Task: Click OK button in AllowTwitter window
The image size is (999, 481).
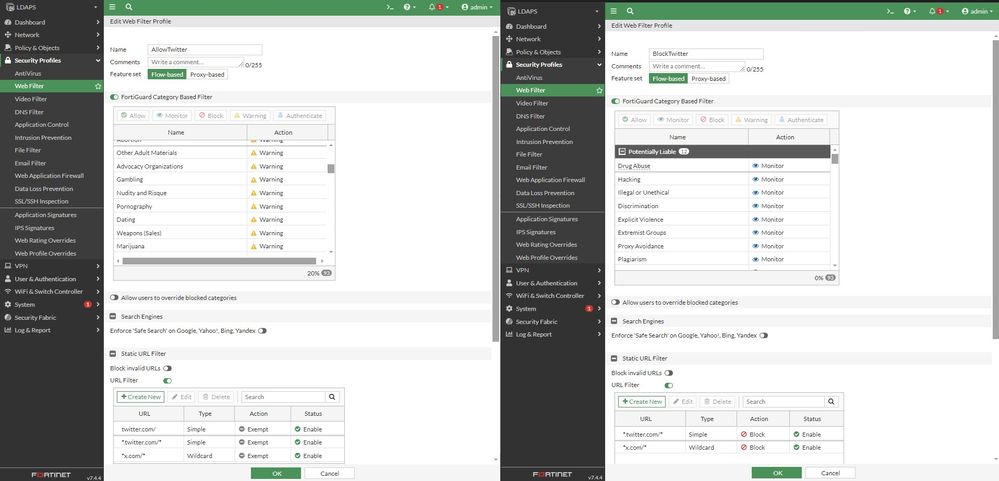Action: pyautogui.click(x=276, y=473)
